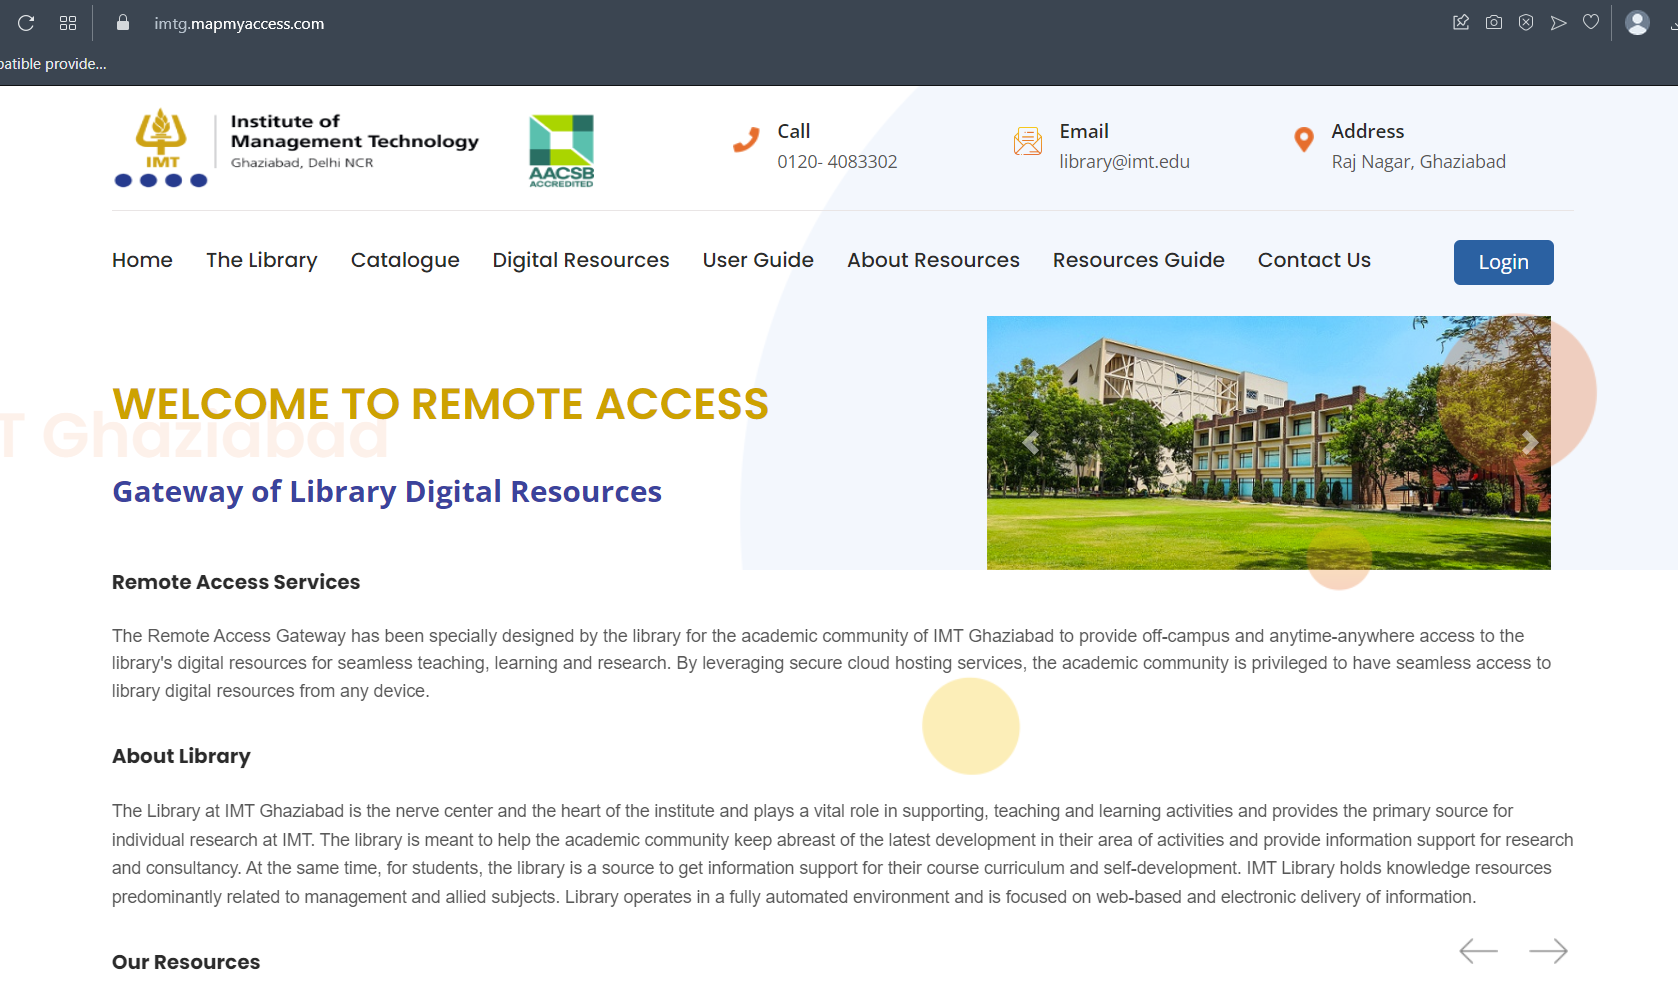Viewport: 1678px width, 988px height.
Task: Click Gateway of Library Digital Resources heading
Action: click(387, 492)
